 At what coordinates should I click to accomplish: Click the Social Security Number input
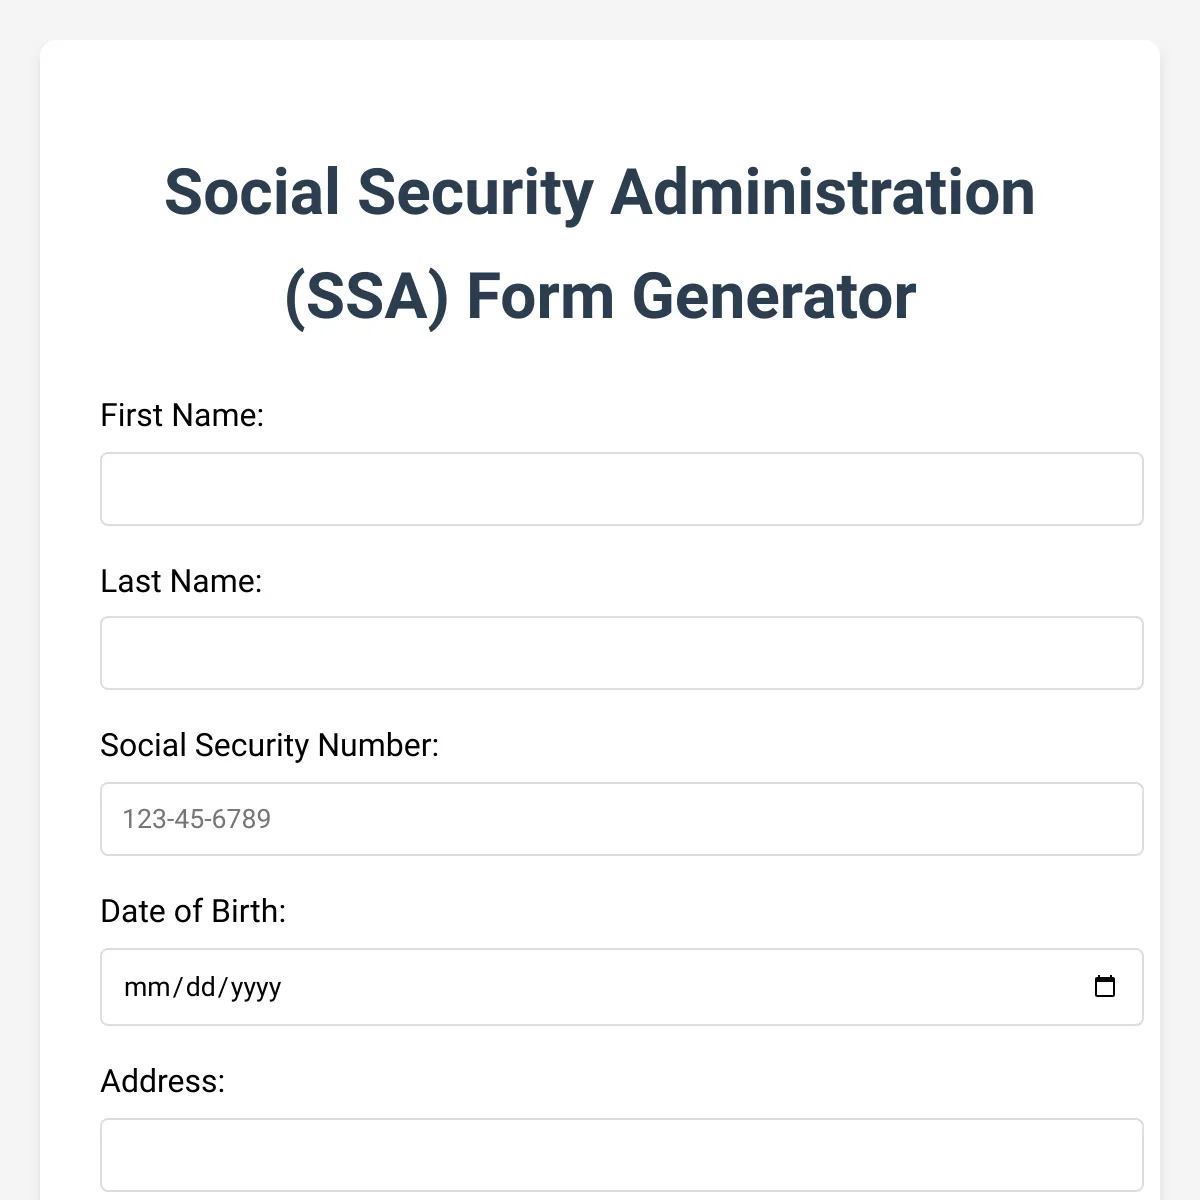tap(621, 819)
